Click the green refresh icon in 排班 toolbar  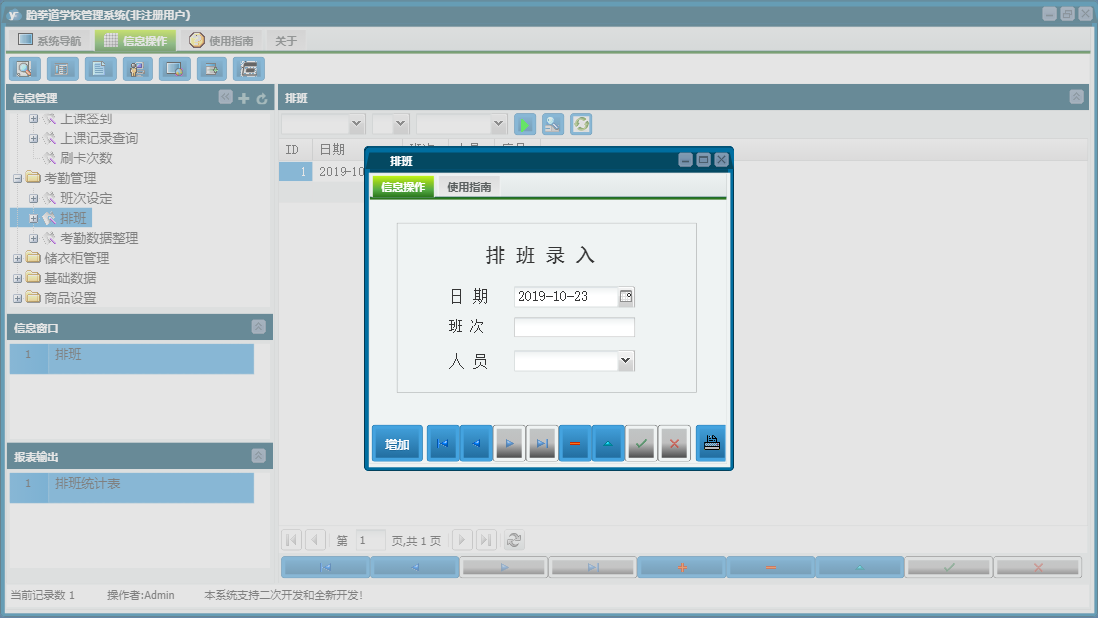point(581,125)
